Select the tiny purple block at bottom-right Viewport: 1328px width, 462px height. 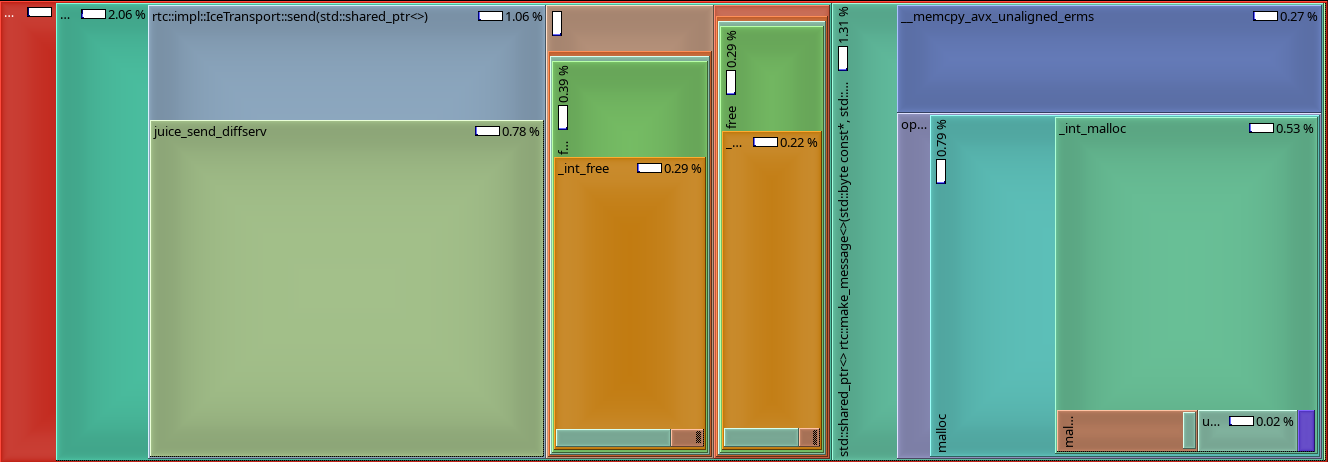coord(1306,430)
